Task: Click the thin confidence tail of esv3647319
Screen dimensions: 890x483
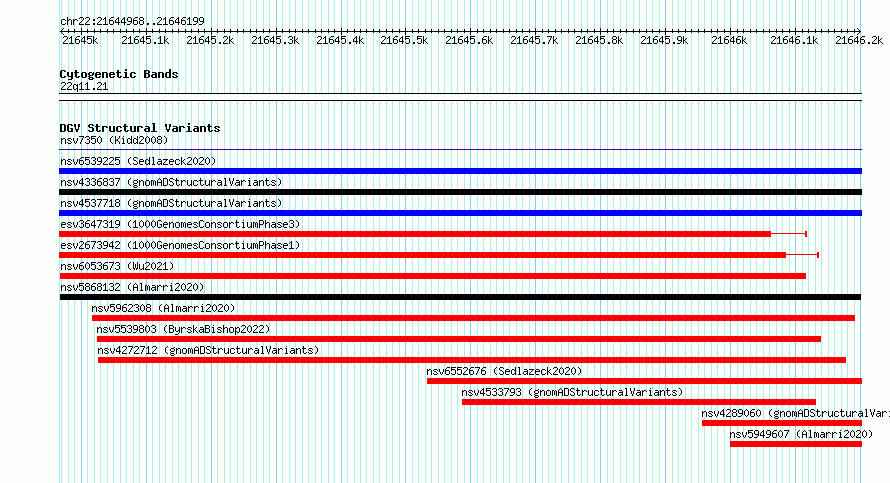Action: pos(789,234)
